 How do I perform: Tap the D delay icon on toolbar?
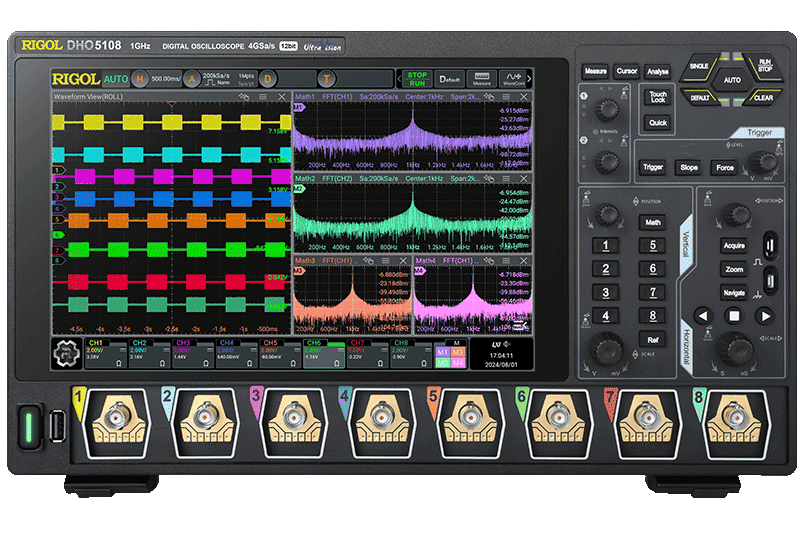coord(267,78)
